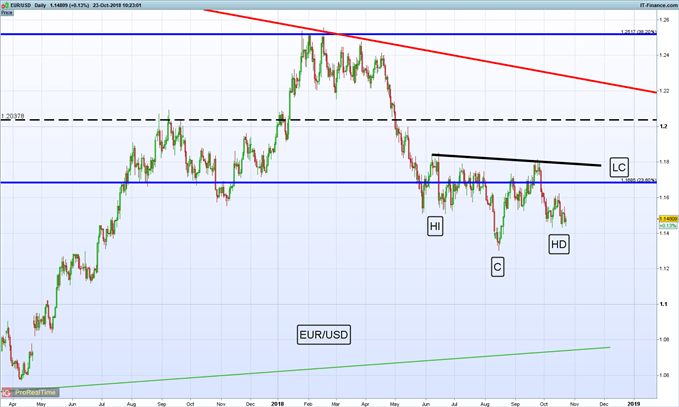Image resolution: width=679 pixels, height=407 pixels.
Task: Open the IT-Finance.com link
Action: (659, 5)
